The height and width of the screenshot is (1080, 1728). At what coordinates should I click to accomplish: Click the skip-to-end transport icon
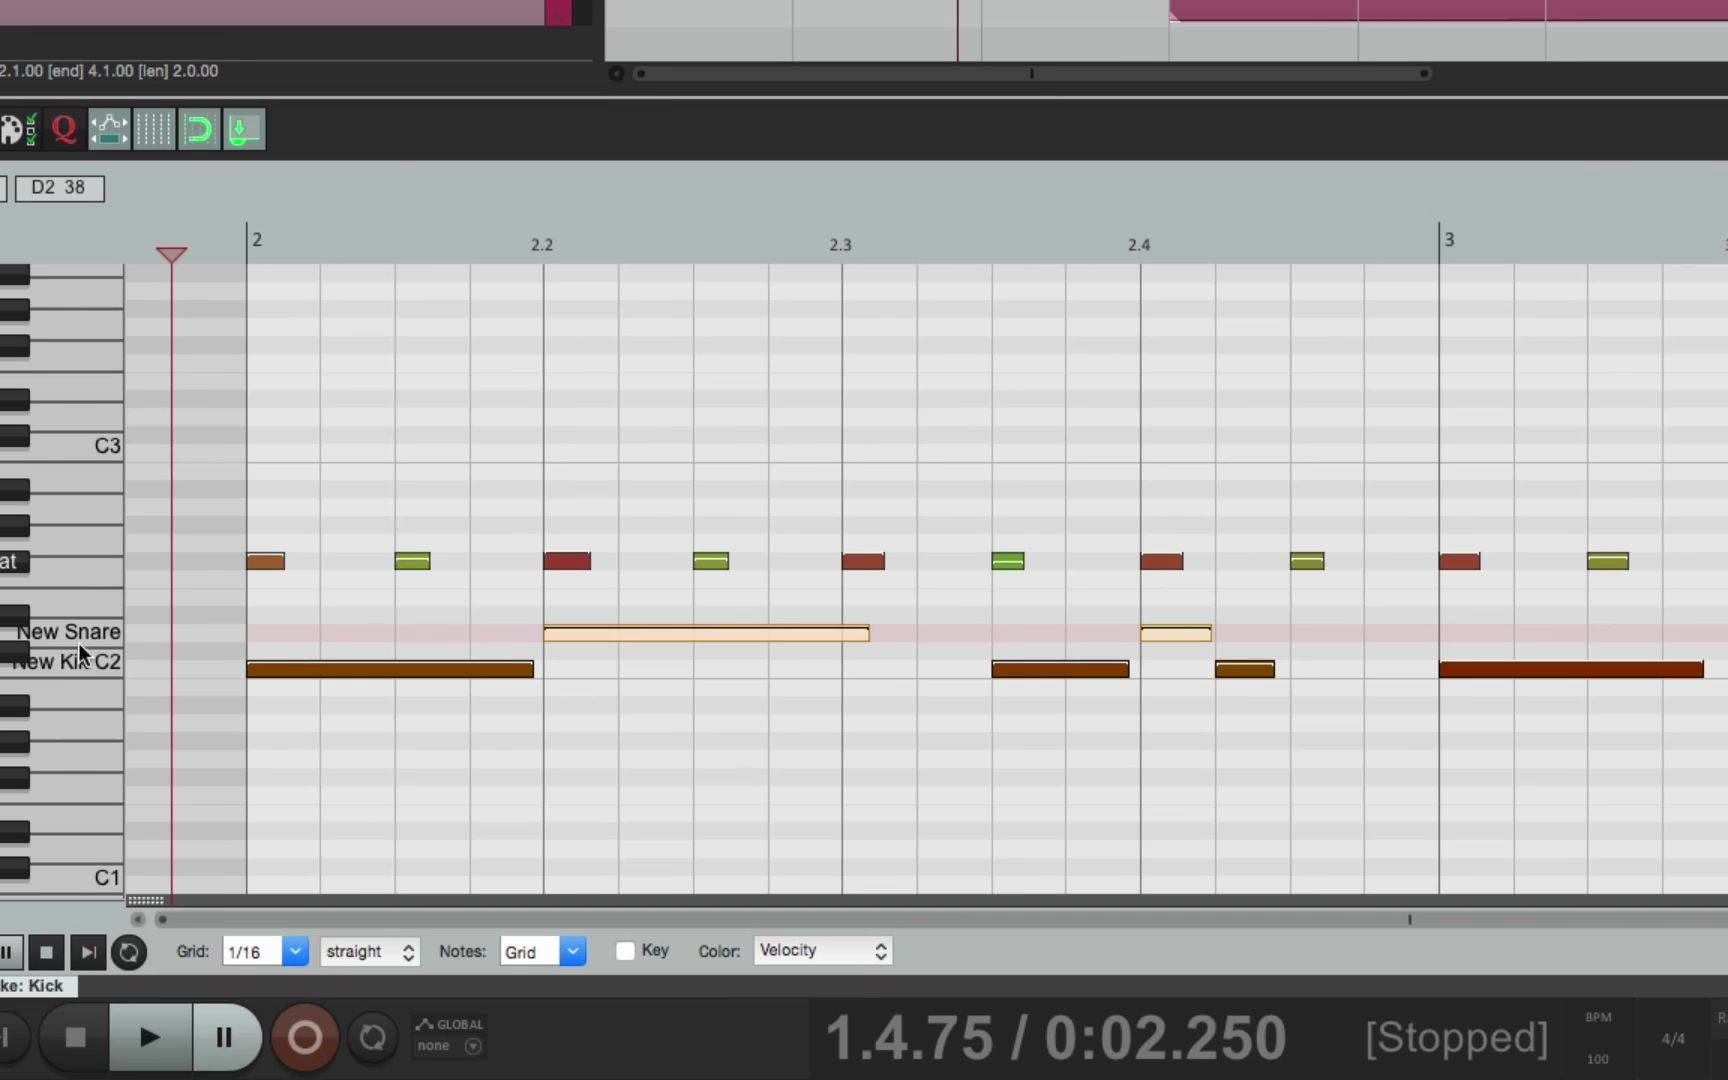88,951
